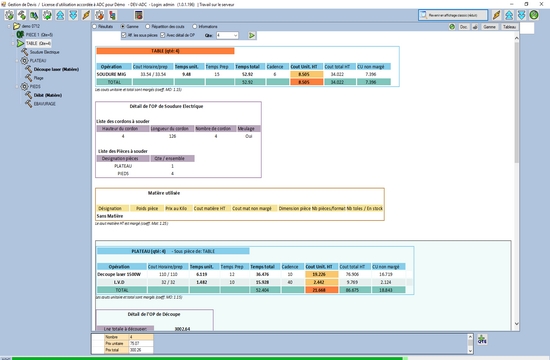Image resolution: width=550 pixels, height=360 pixels.
Task: Click the hammer with green arrow toolbar icon
Action: point(22,15)
